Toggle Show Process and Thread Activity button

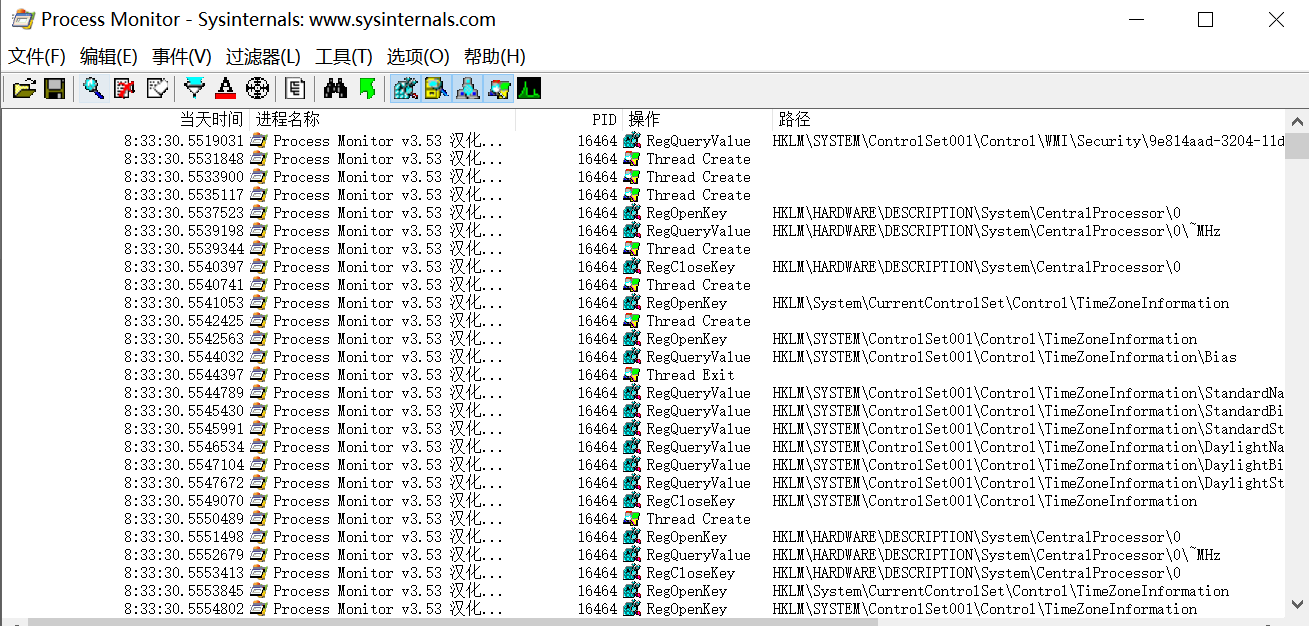(498, 89)
